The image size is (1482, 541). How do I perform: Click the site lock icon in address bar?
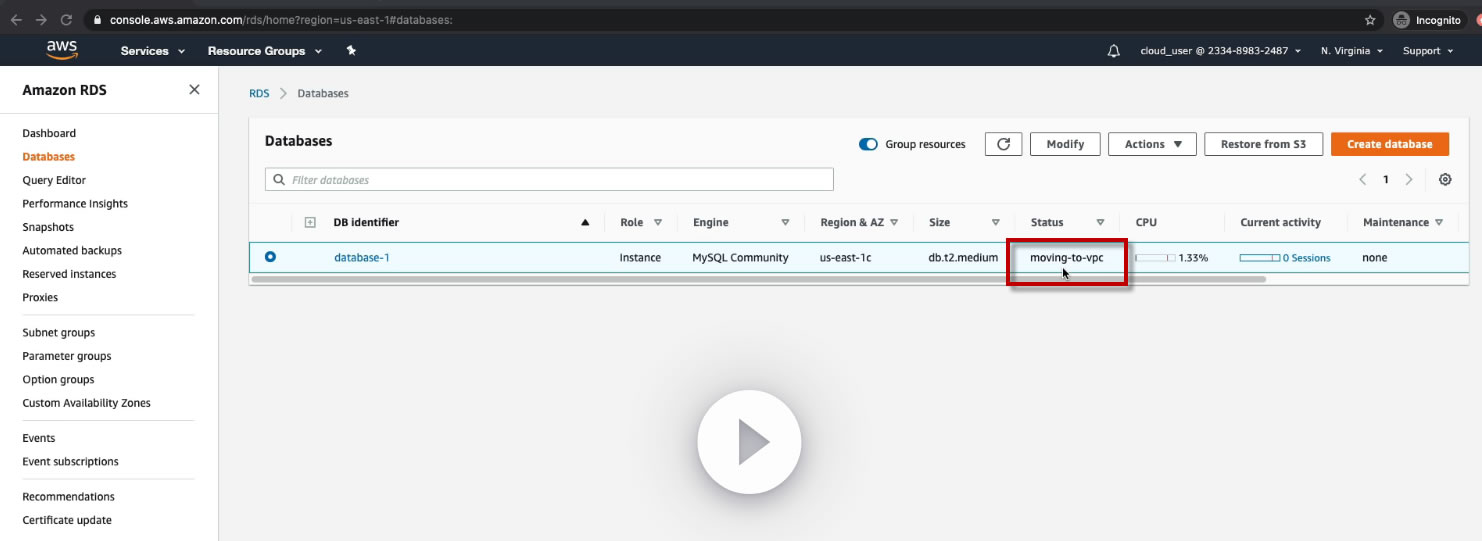tap(96, 20)
